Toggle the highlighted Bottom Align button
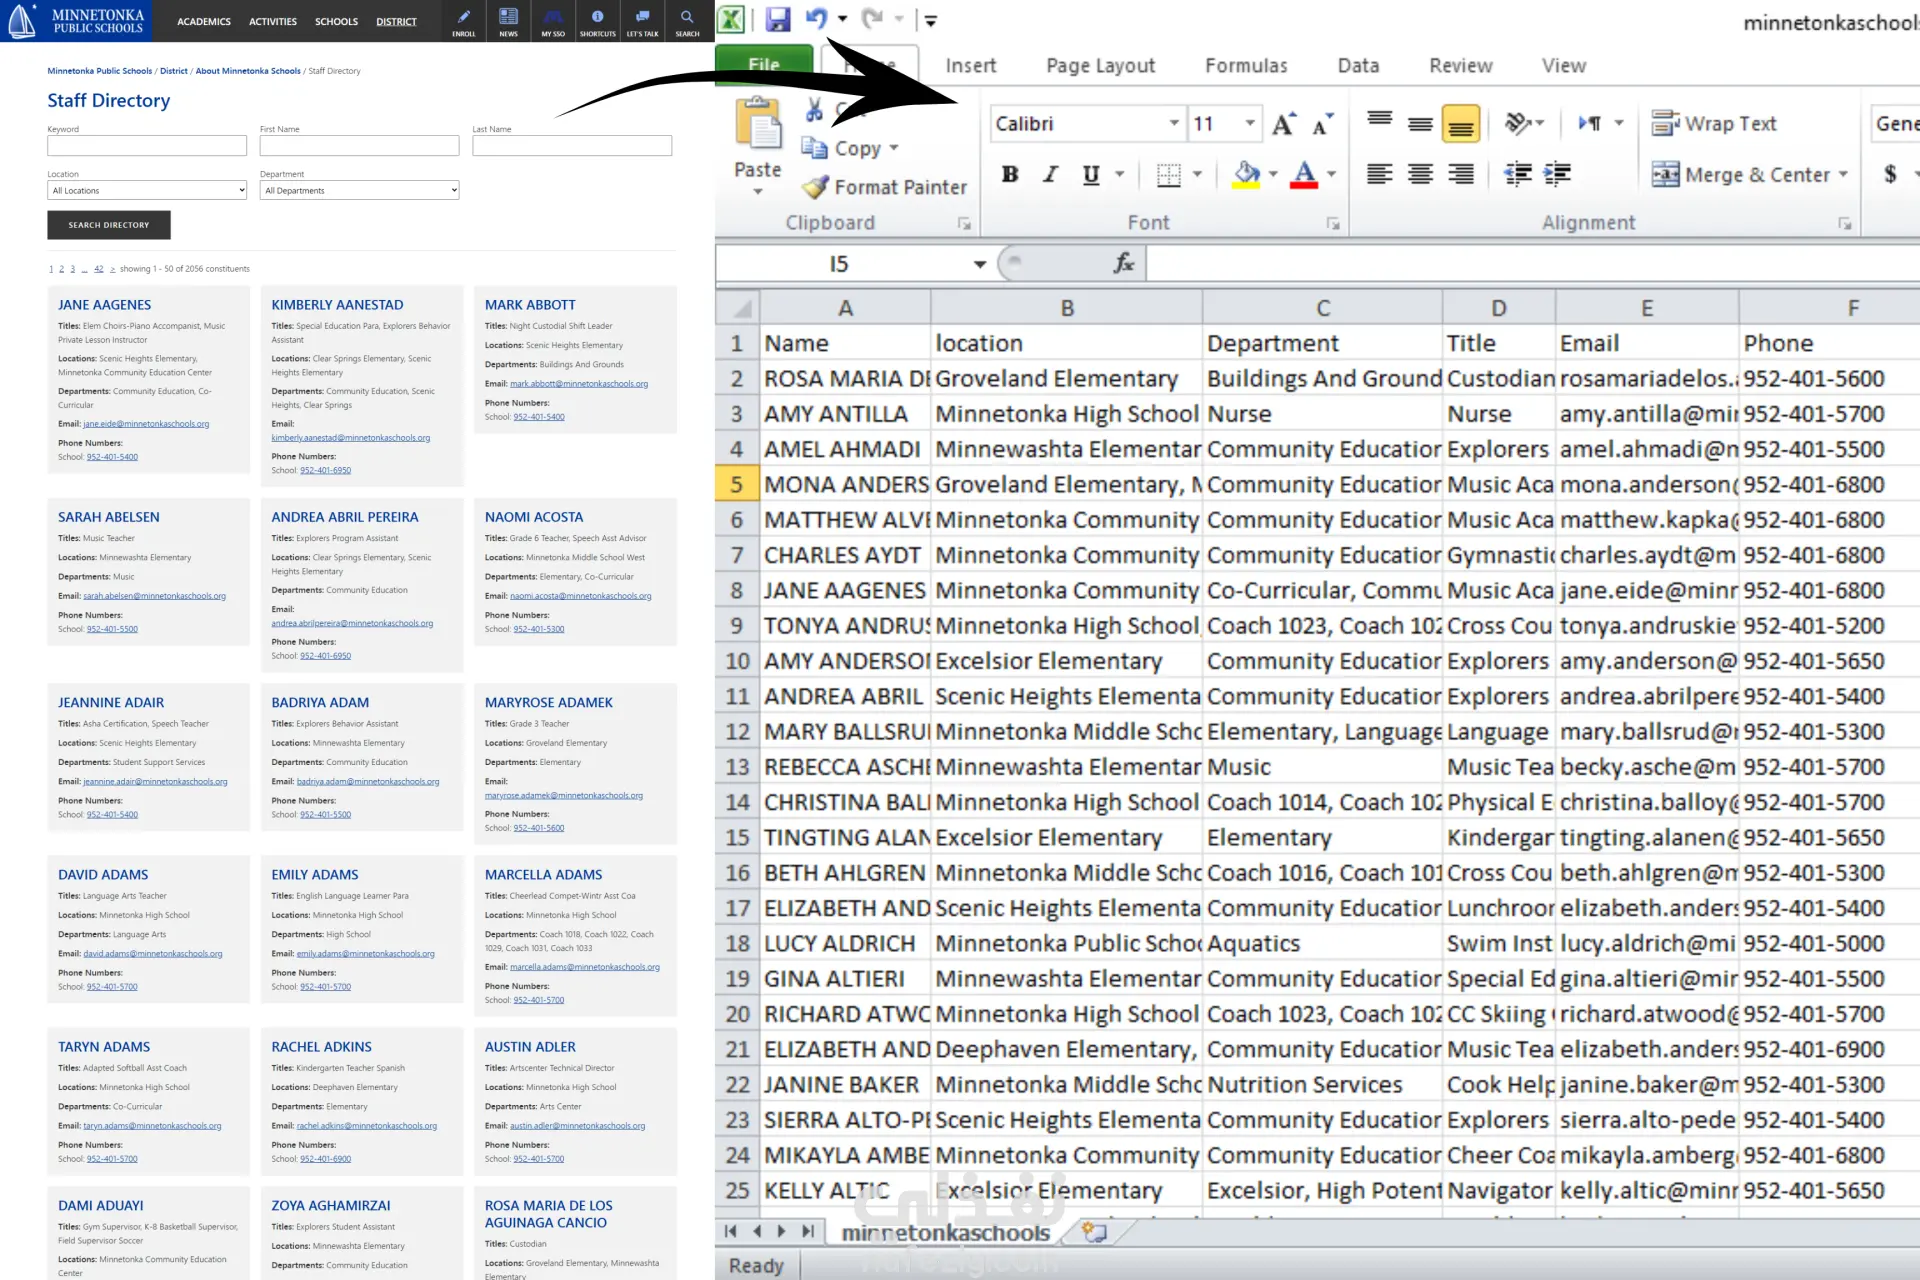The width and height of the screenshot is (1920, 1280). point(1461,124)
